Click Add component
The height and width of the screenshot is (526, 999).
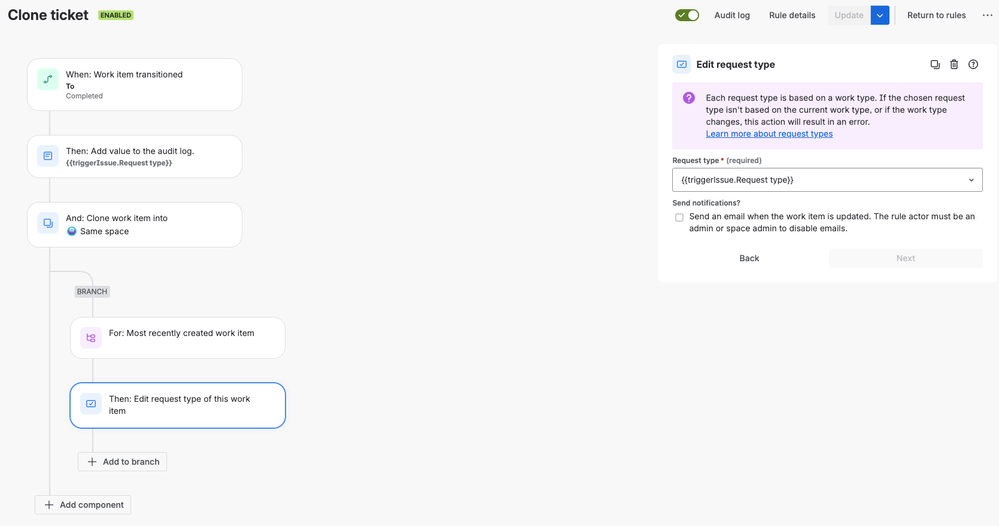tap(83, 505)
